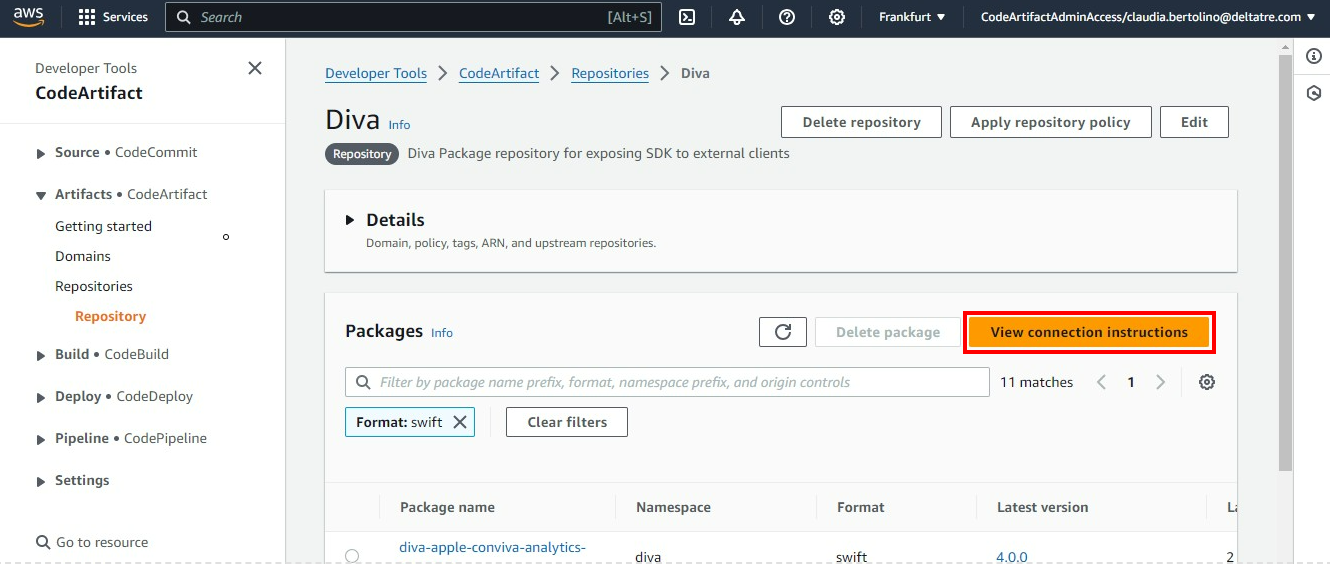
Task: Open the Services grid menu
Action: coord(112,17)
